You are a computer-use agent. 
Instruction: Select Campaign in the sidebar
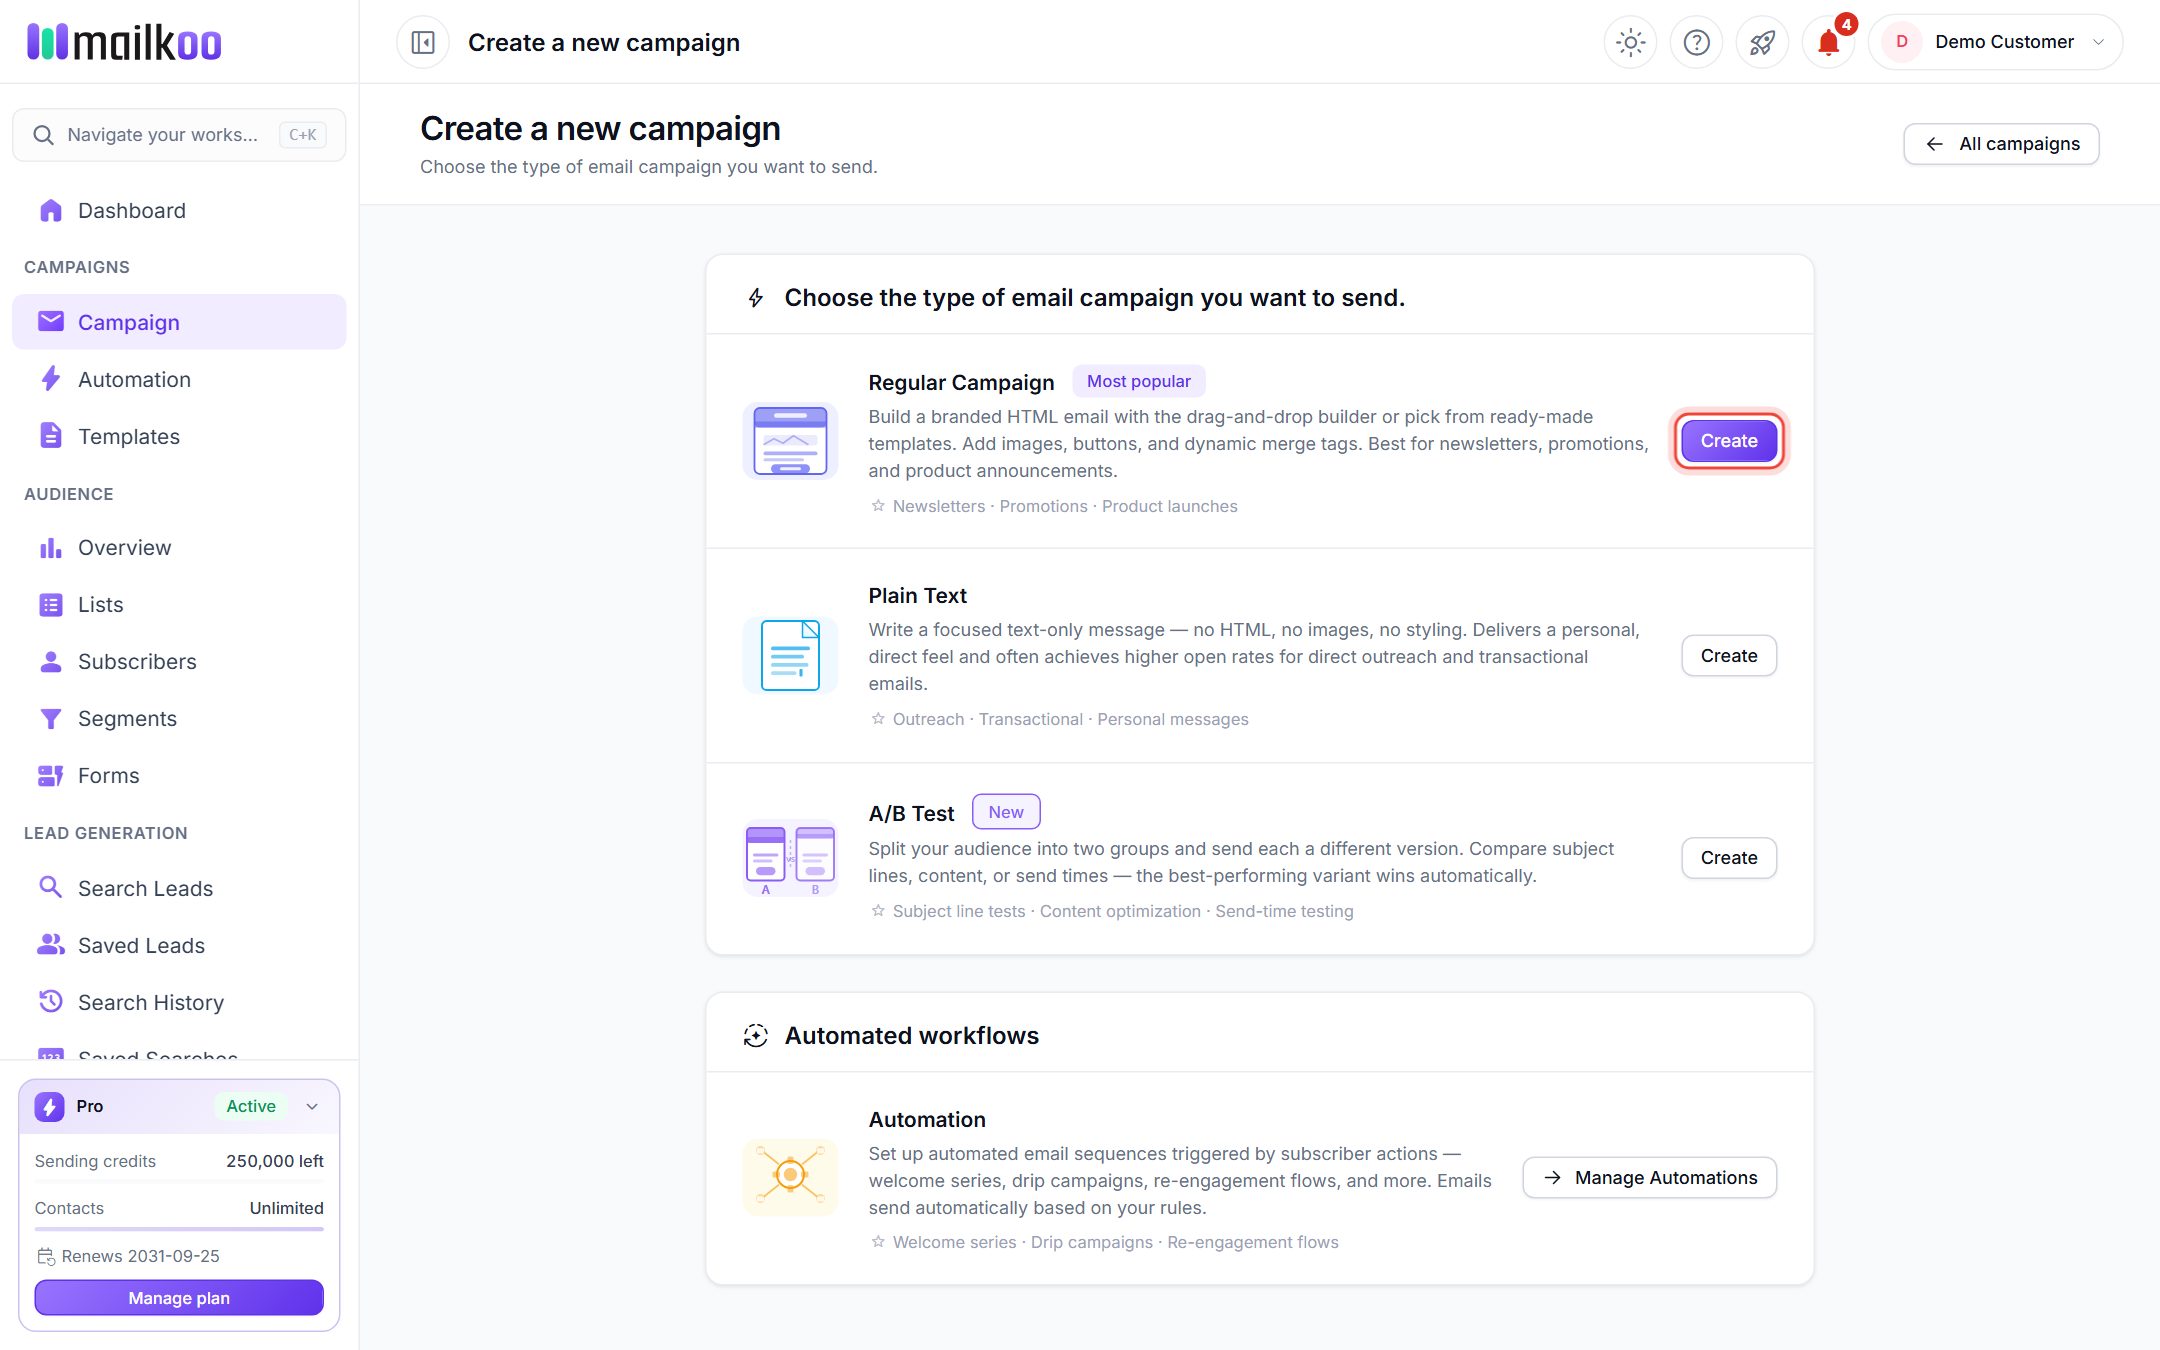(x=179, y=322)
